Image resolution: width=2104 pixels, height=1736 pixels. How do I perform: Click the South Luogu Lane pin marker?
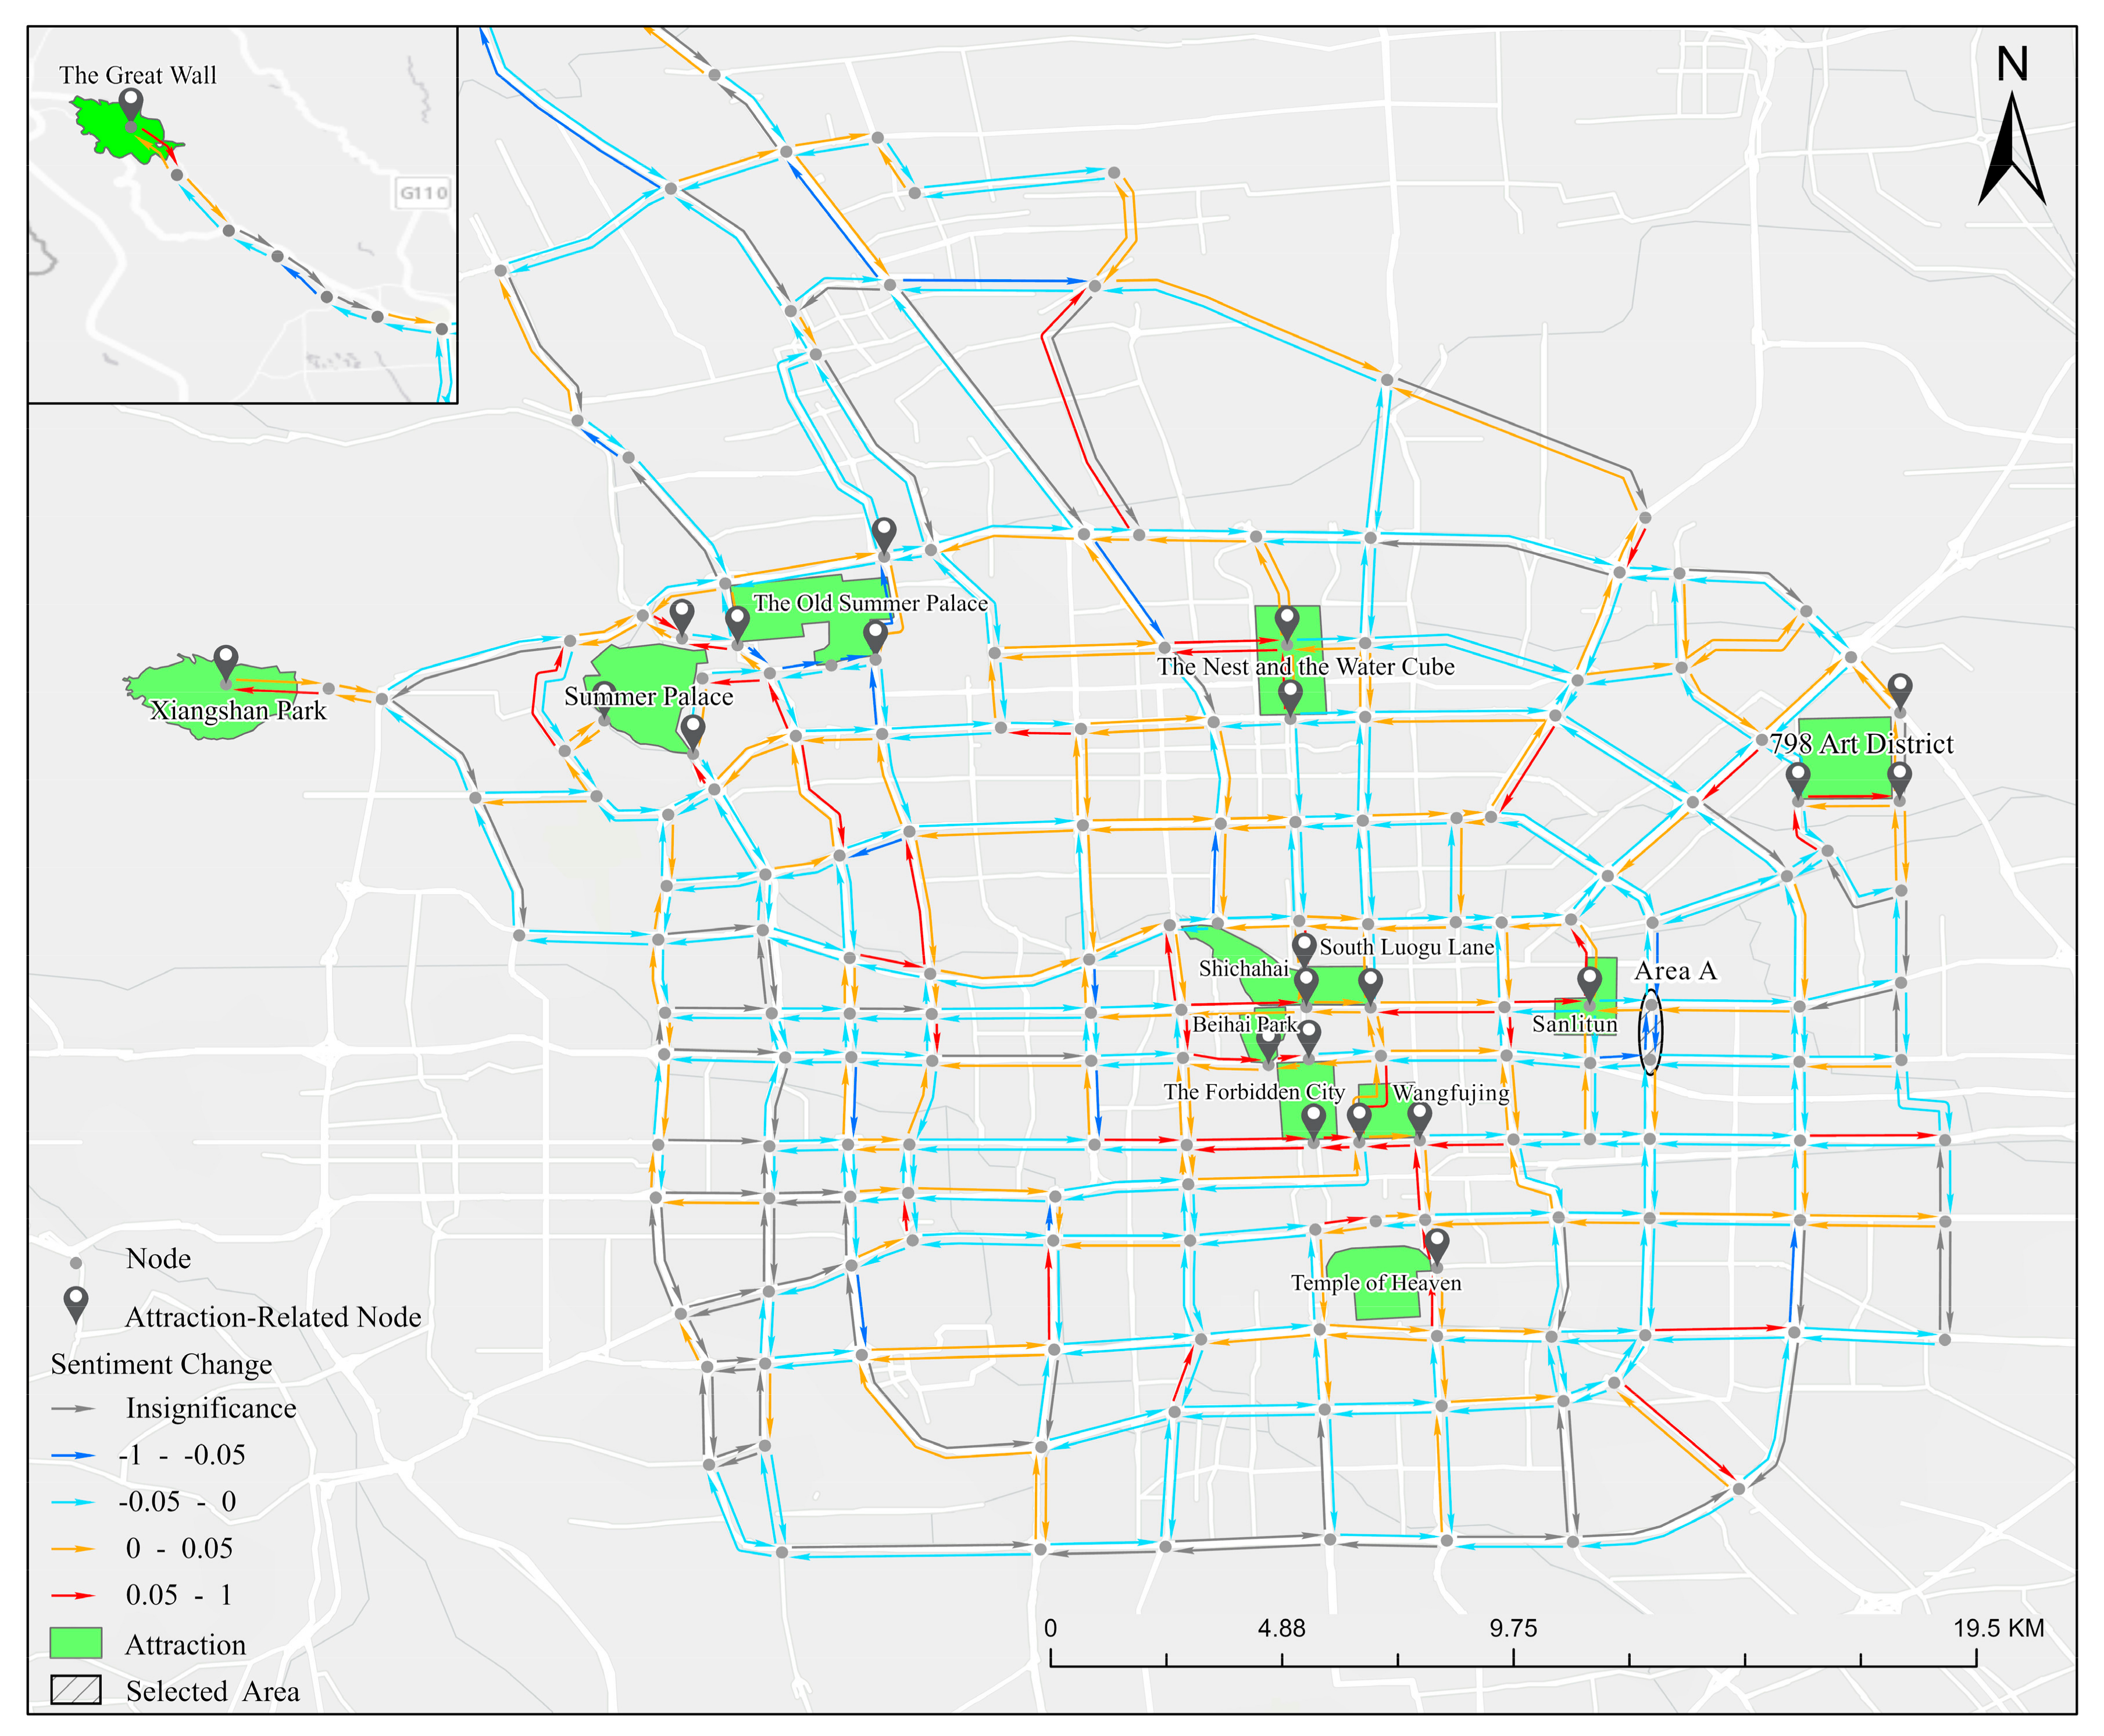(1304, 947)
